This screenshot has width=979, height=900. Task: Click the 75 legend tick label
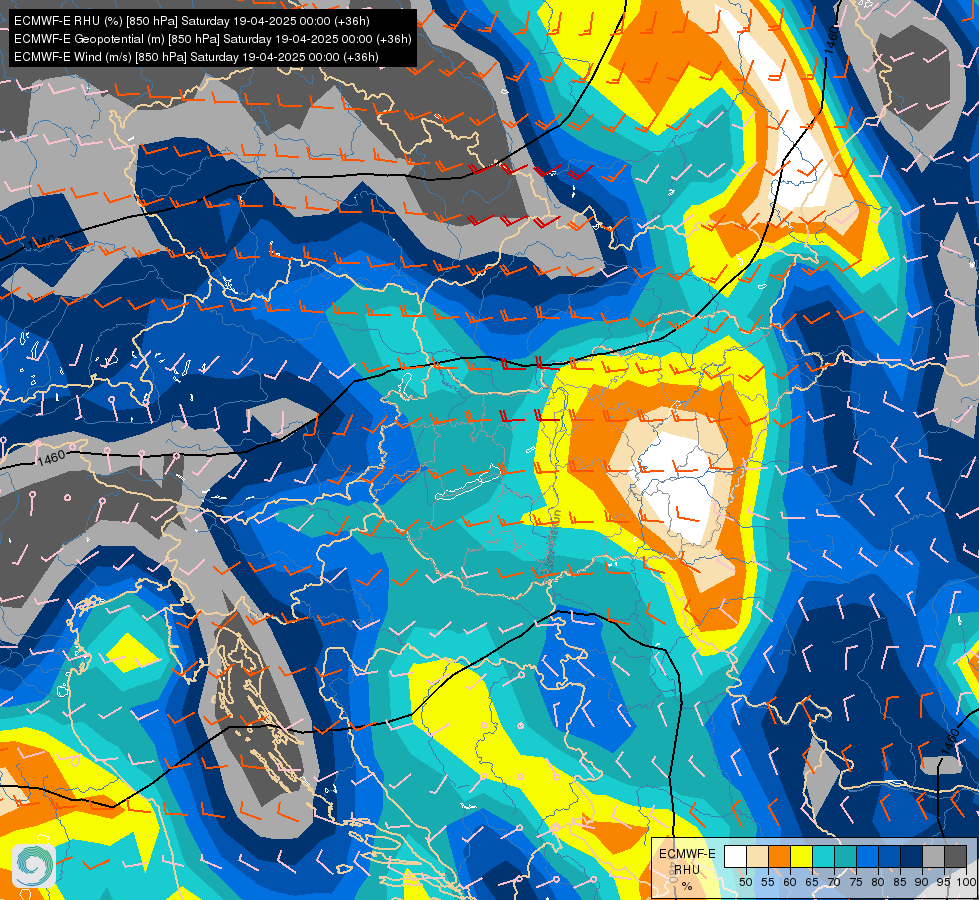tap(856, 883)
